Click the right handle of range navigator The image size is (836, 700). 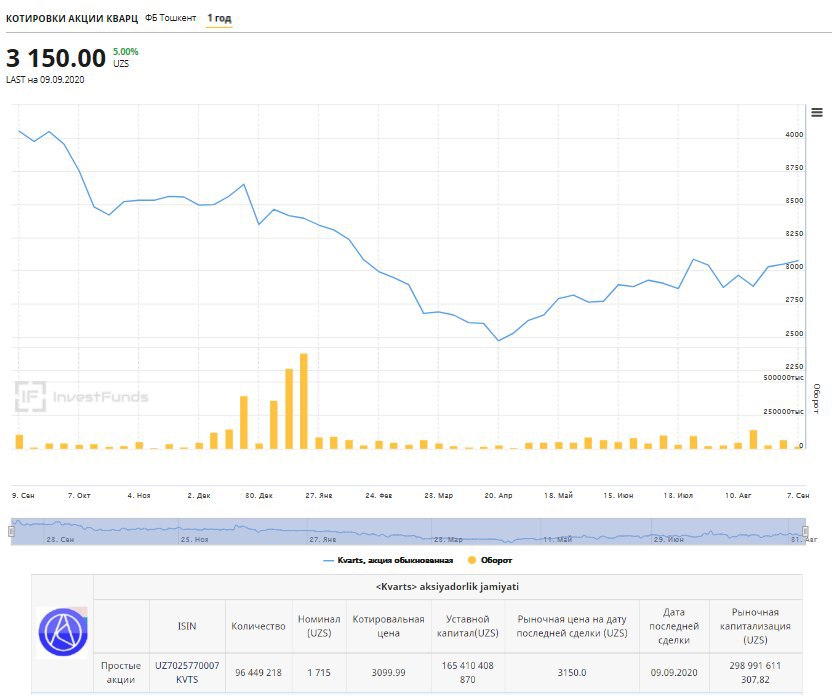[x=805, y=531]
